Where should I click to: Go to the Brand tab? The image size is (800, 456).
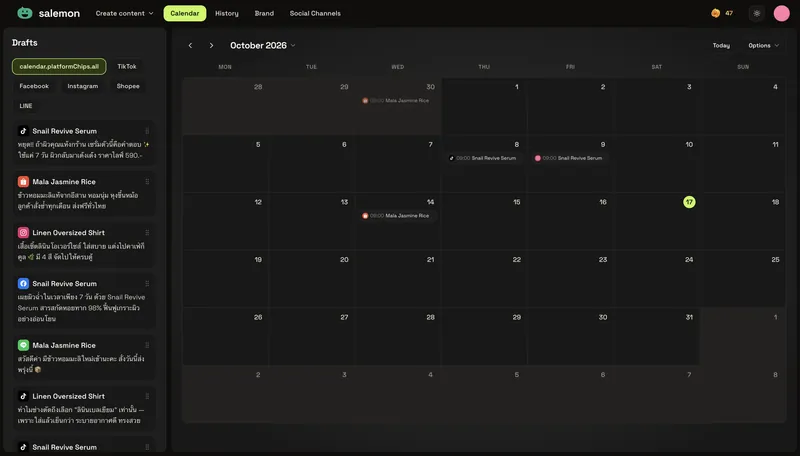(x=264, y=13)
